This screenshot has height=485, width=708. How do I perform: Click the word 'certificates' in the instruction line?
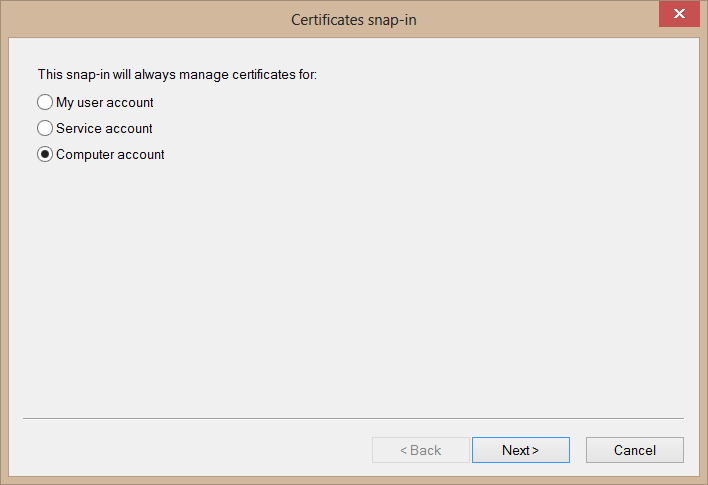pos(262,74)
